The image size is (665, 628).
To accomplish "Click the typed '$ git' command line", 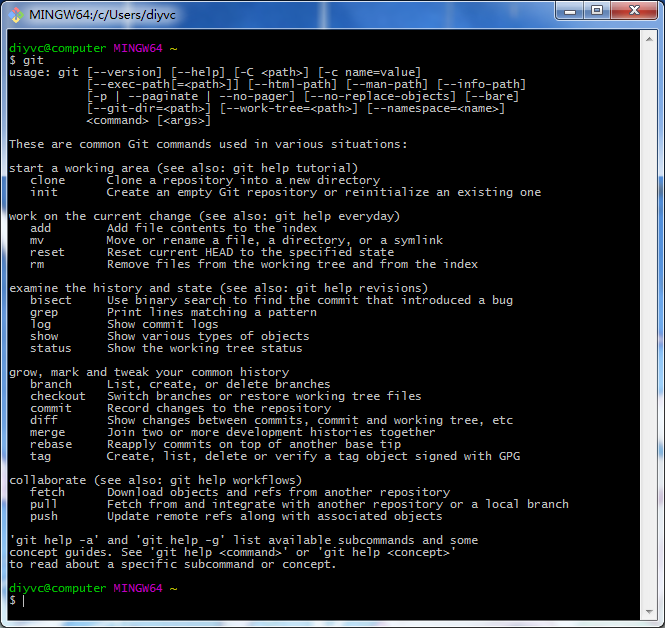I will pyautogui.click(x=26, y=60).
